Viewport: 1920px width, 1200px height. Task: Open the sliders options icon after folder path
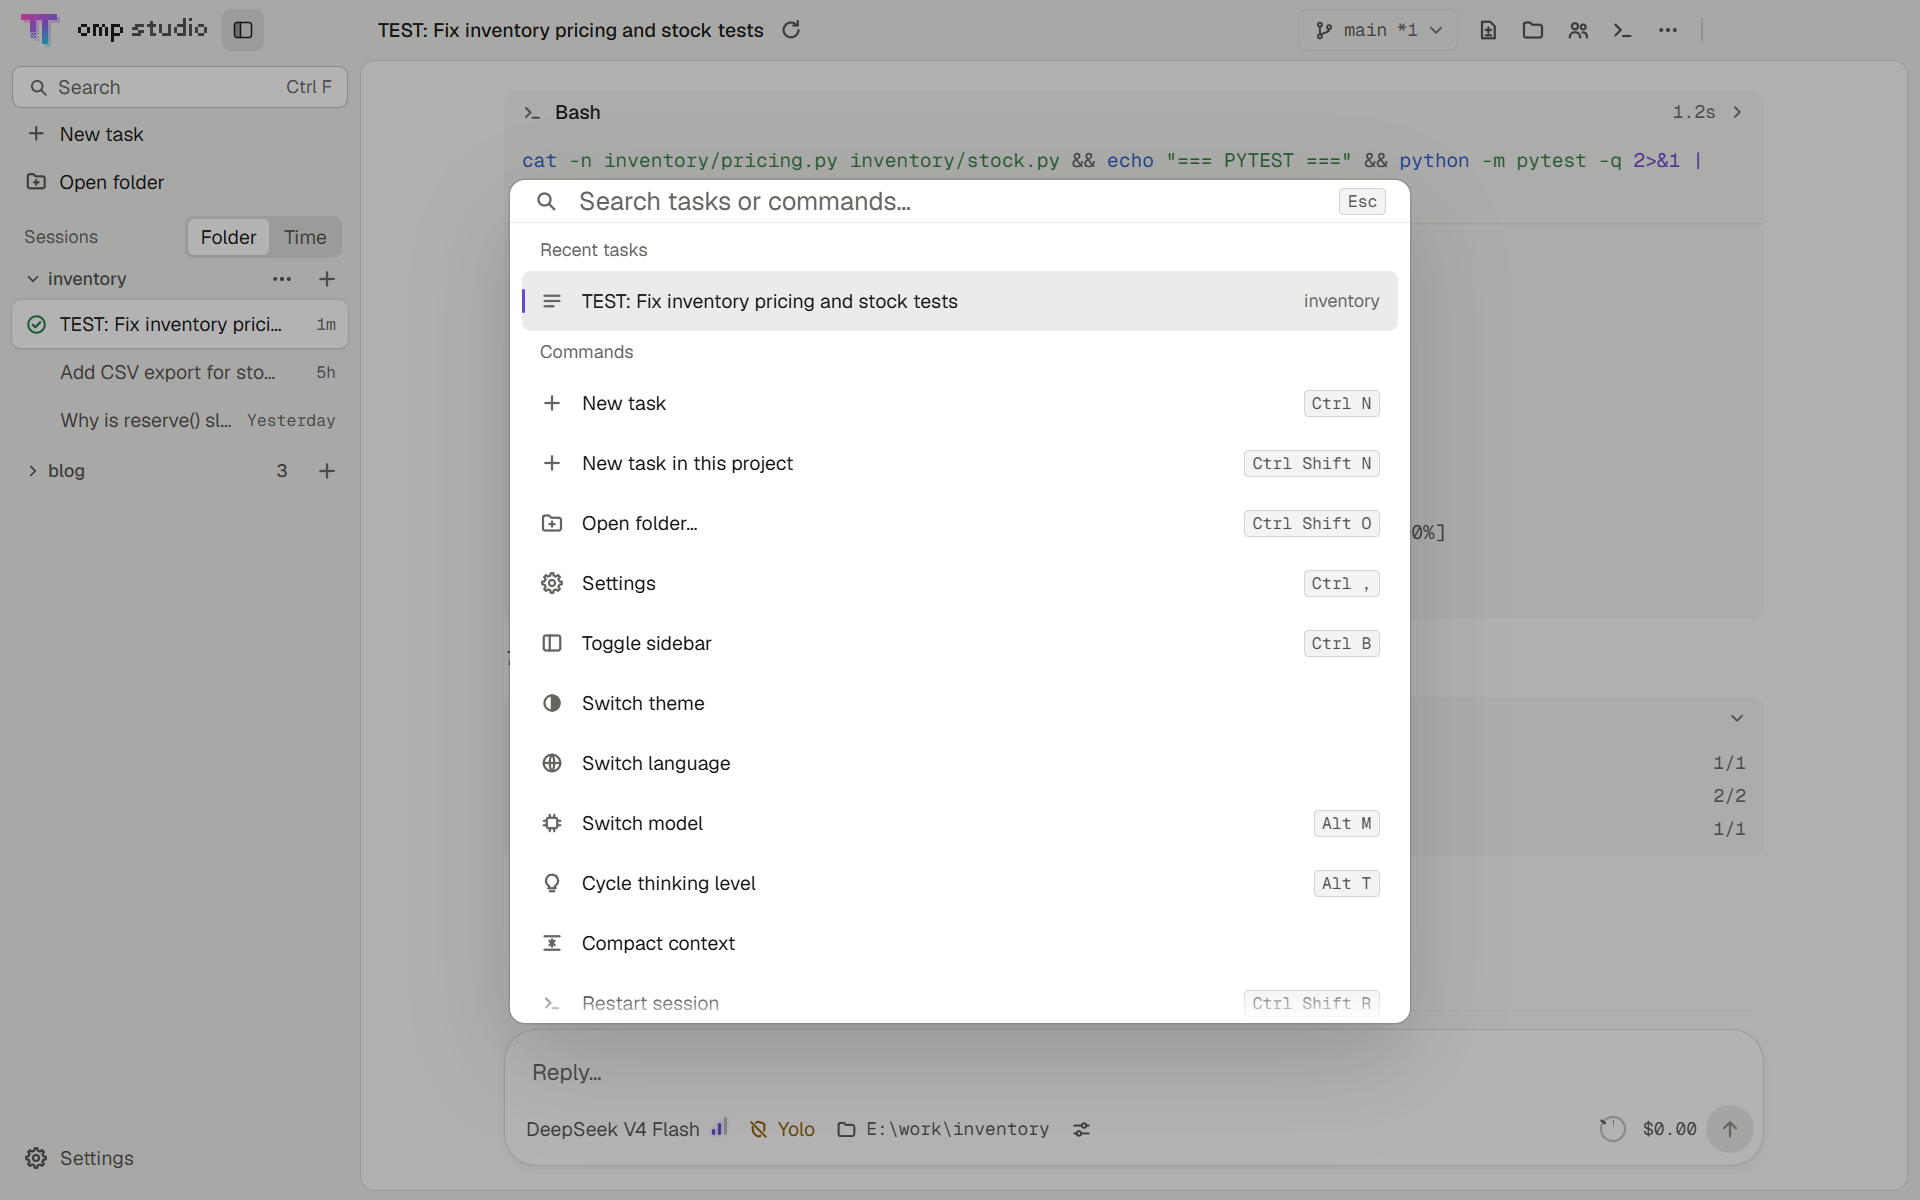coord(1082,1129)
